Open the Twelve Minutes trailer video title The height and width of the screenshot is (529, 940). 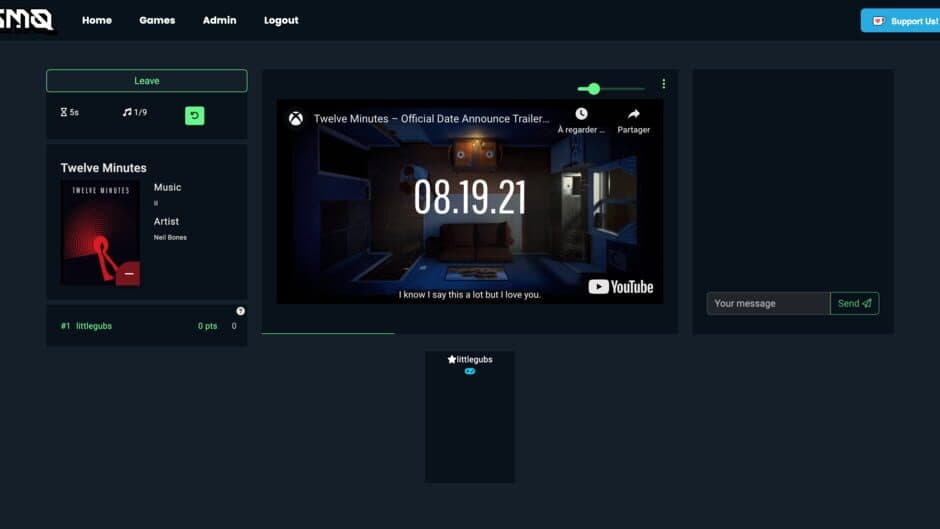[x=431, y=119]
